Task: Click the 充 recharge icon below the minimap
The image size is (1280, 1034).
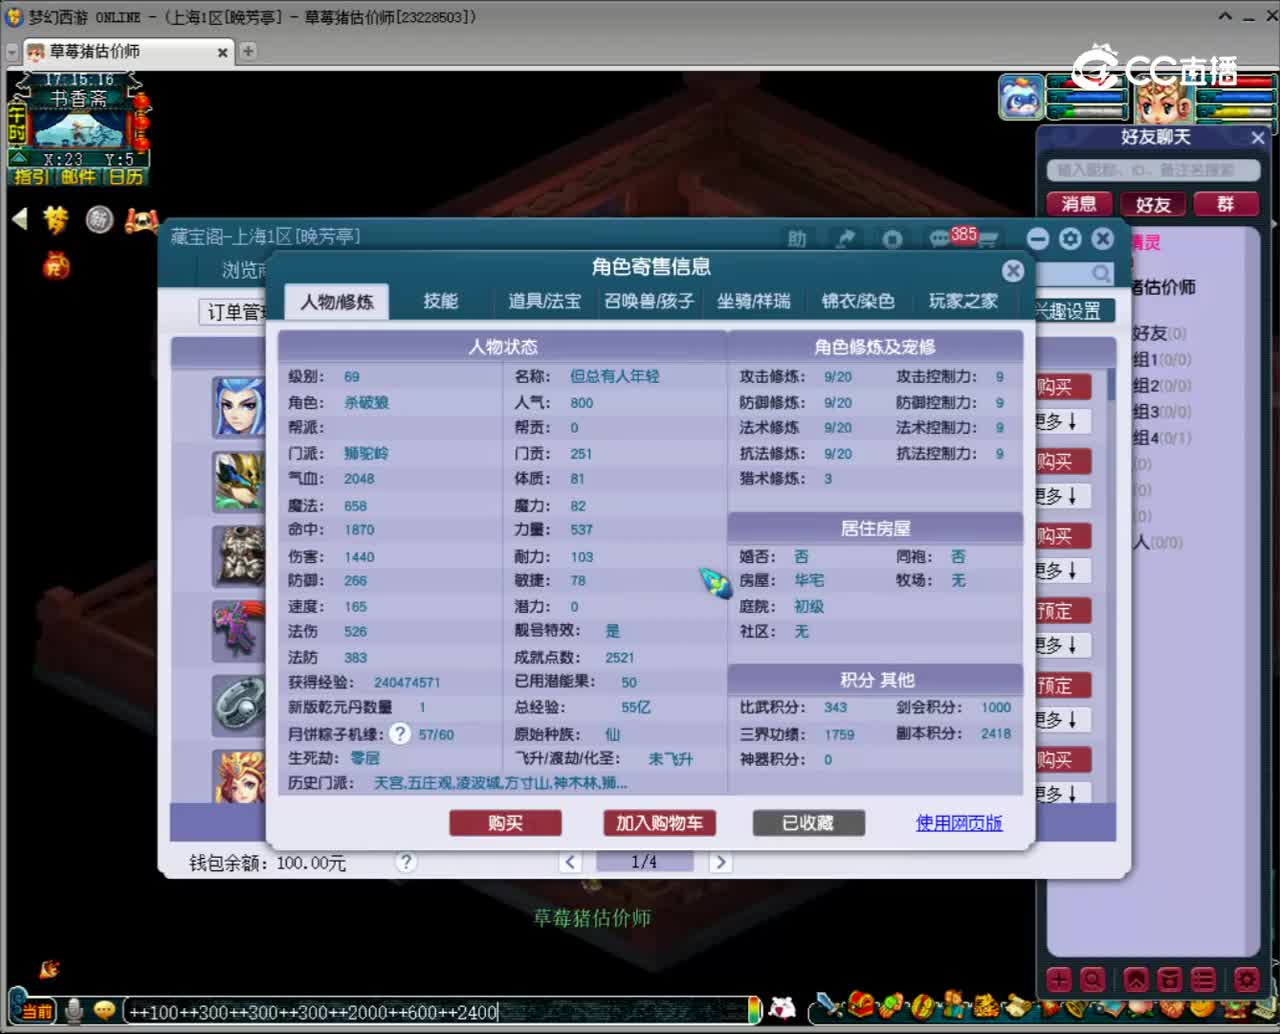Action: coord(55,265)
